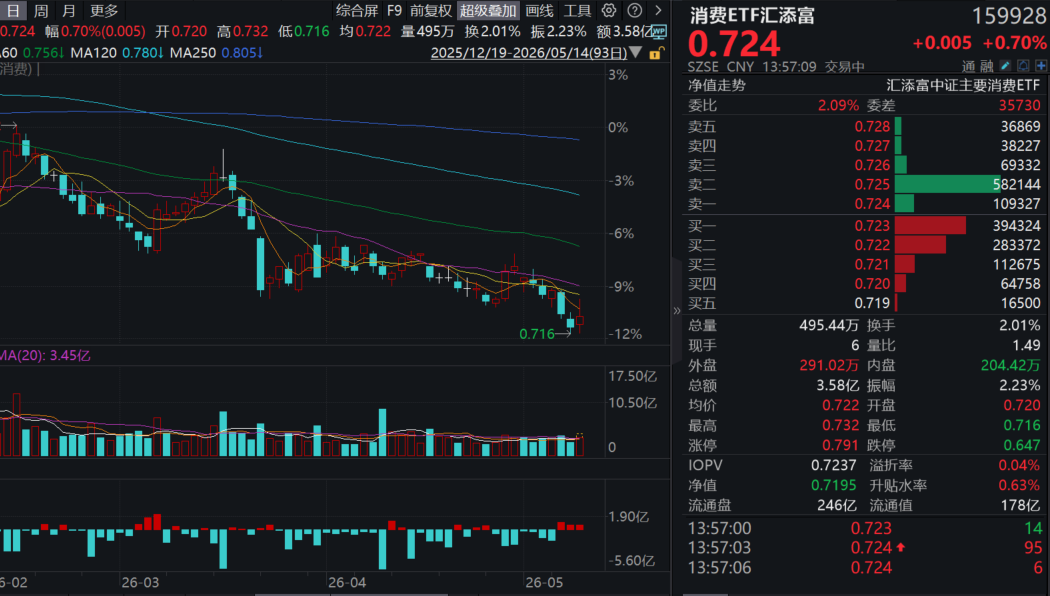Collapse the quote side panel with the » handle
This screenshot has height=596, width=1050.
(676, 310)
